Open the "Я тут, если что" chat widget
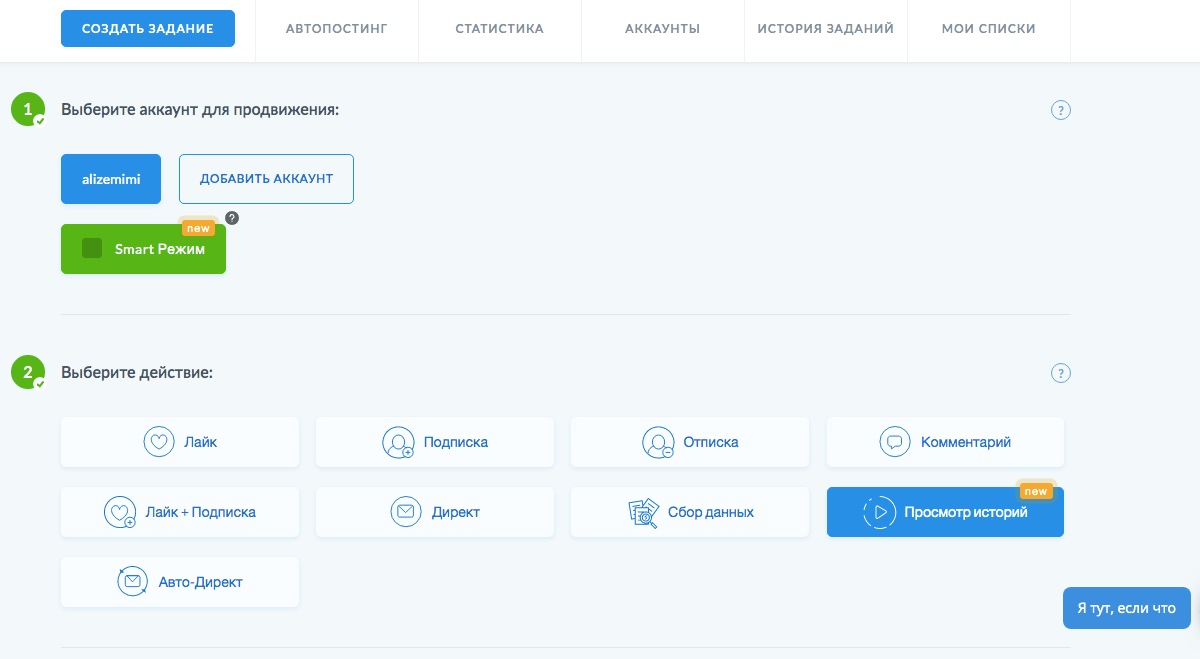Screen dimensions: 1200x659 tap(1126, 608)
